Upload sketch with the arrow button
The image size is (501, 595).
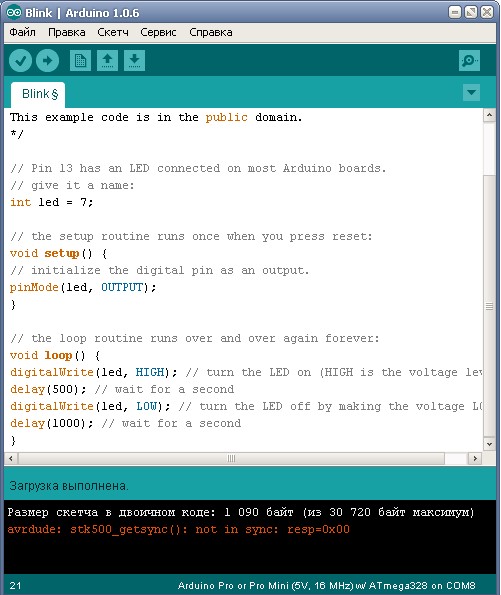(47, 61)
